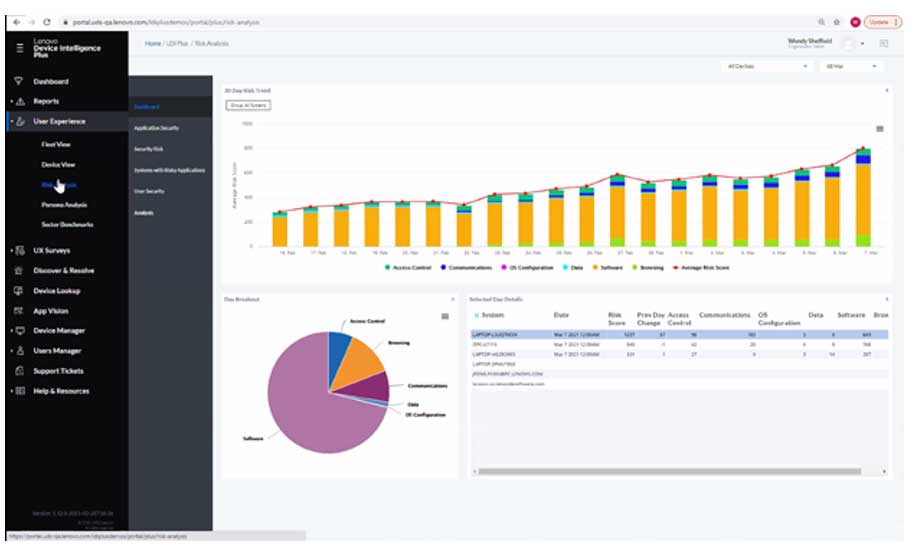Select Systems with Risky Applications submenu item
Viewport: 915px width, 546px height.
168,170
